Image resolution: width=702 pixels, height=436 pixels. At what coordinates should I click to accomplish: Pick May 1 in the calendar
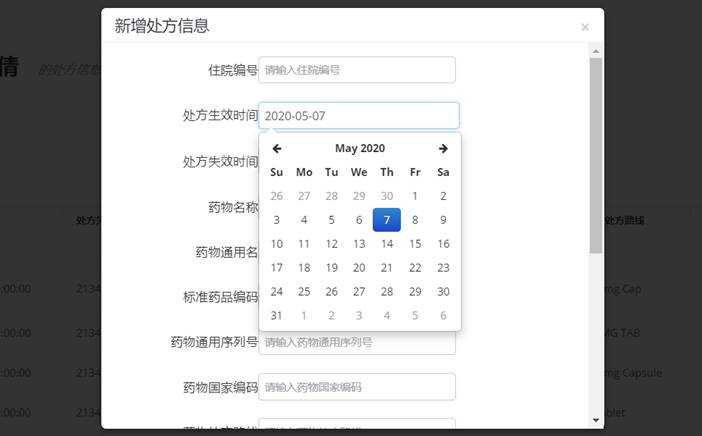click(x=415, y=196)
